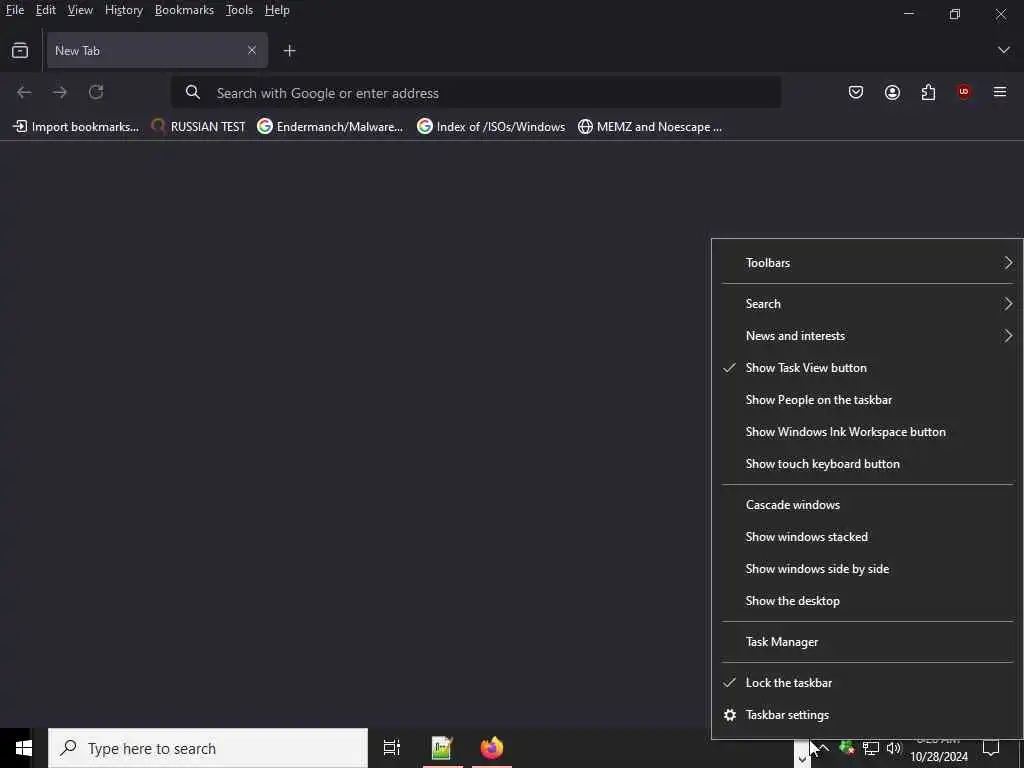Open the History menu

coord(124,10)
